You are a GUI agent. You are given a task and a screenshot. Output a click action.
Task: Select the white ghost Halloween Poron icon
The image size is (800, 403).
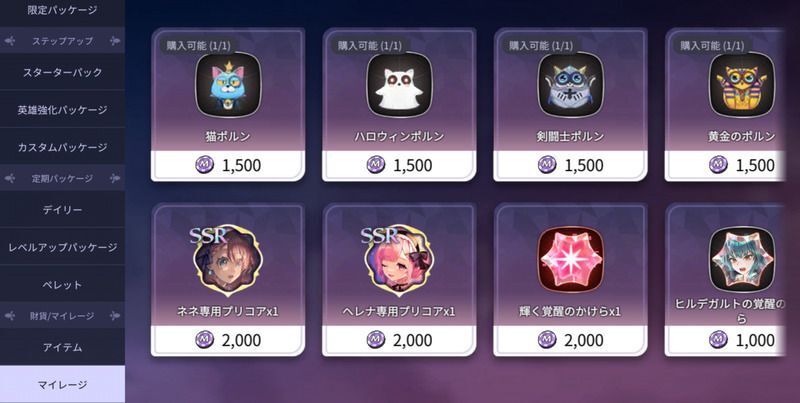[x=399, y=85]
